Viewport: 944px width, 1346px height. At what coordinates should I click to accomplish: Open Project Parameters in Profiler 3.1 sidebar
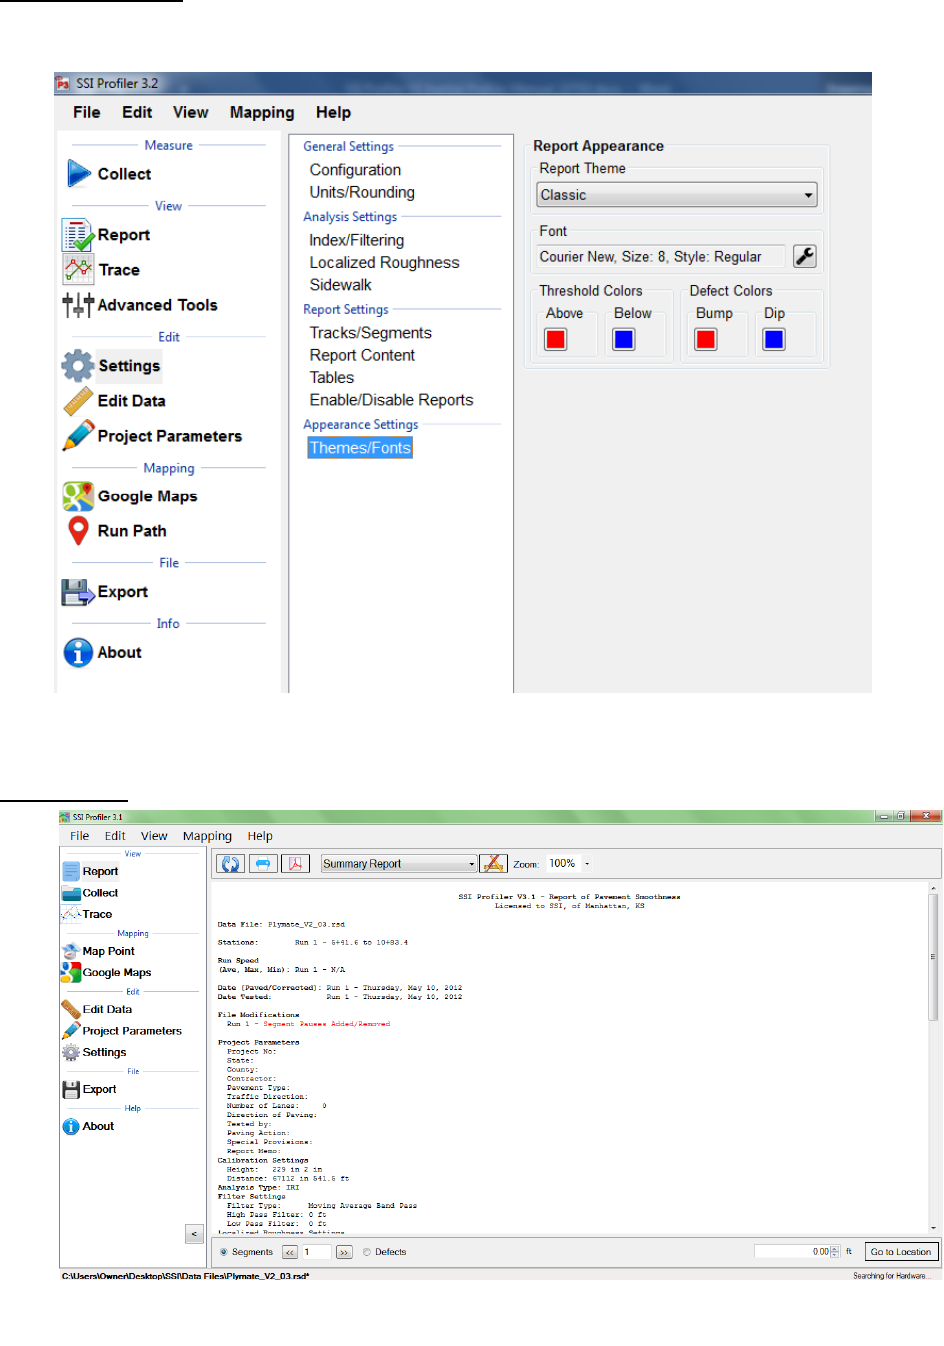point(122,1031)
